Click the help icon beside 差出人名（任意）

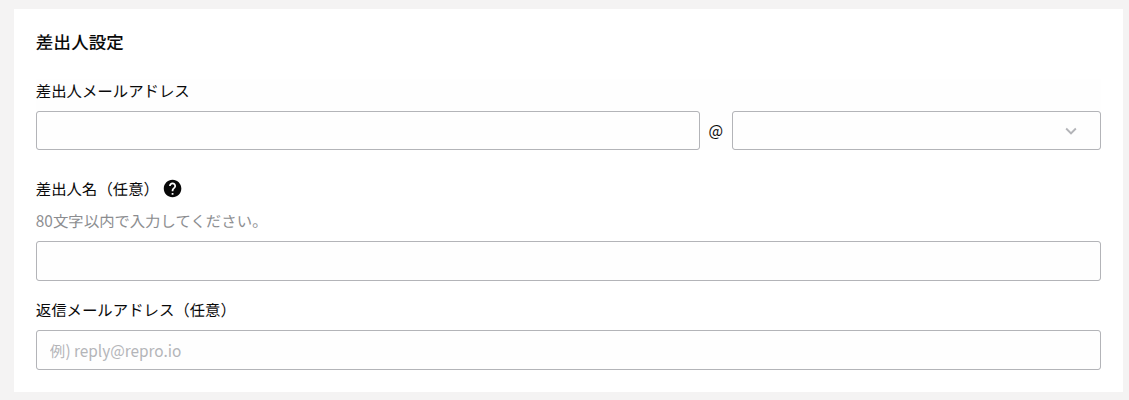[172, 189]
